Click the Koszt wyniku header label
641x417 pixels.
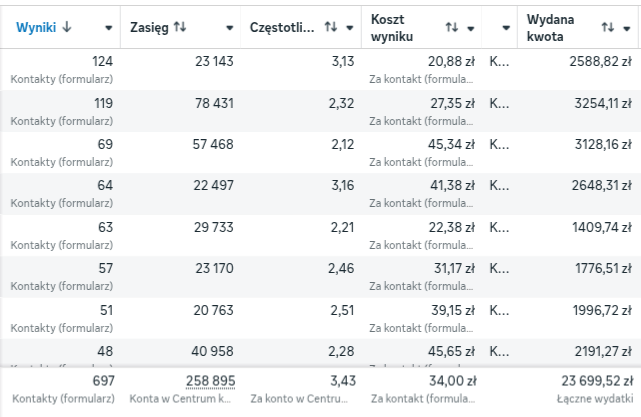(391, 26)
